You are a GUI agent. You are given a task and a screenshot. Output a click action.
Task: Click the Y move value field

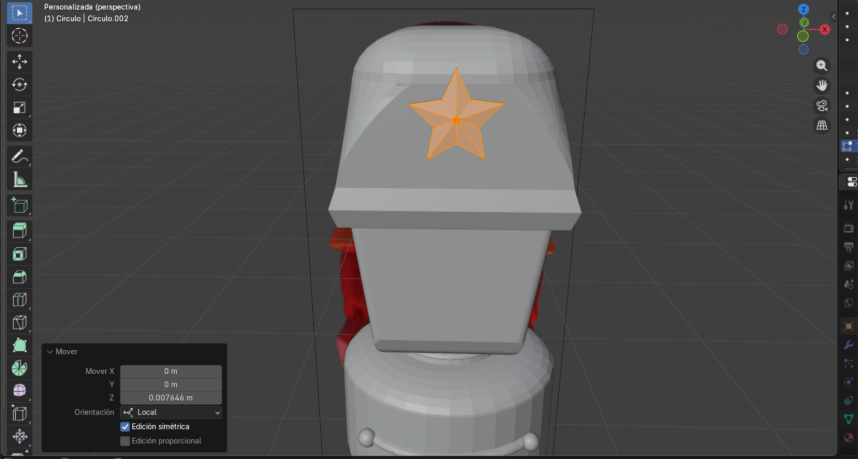click(171, 384)
